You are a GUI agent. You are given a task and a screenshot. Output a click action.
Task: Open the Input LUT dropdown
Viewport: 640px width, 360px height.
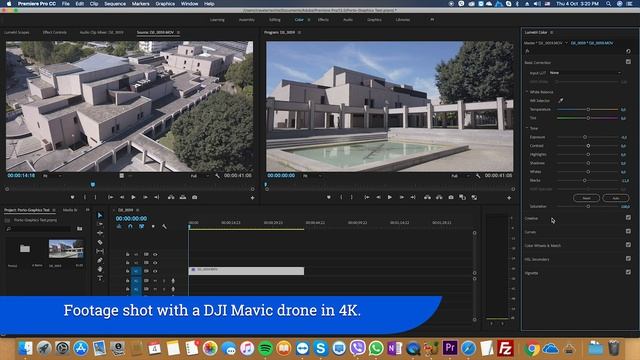point(585,73)
